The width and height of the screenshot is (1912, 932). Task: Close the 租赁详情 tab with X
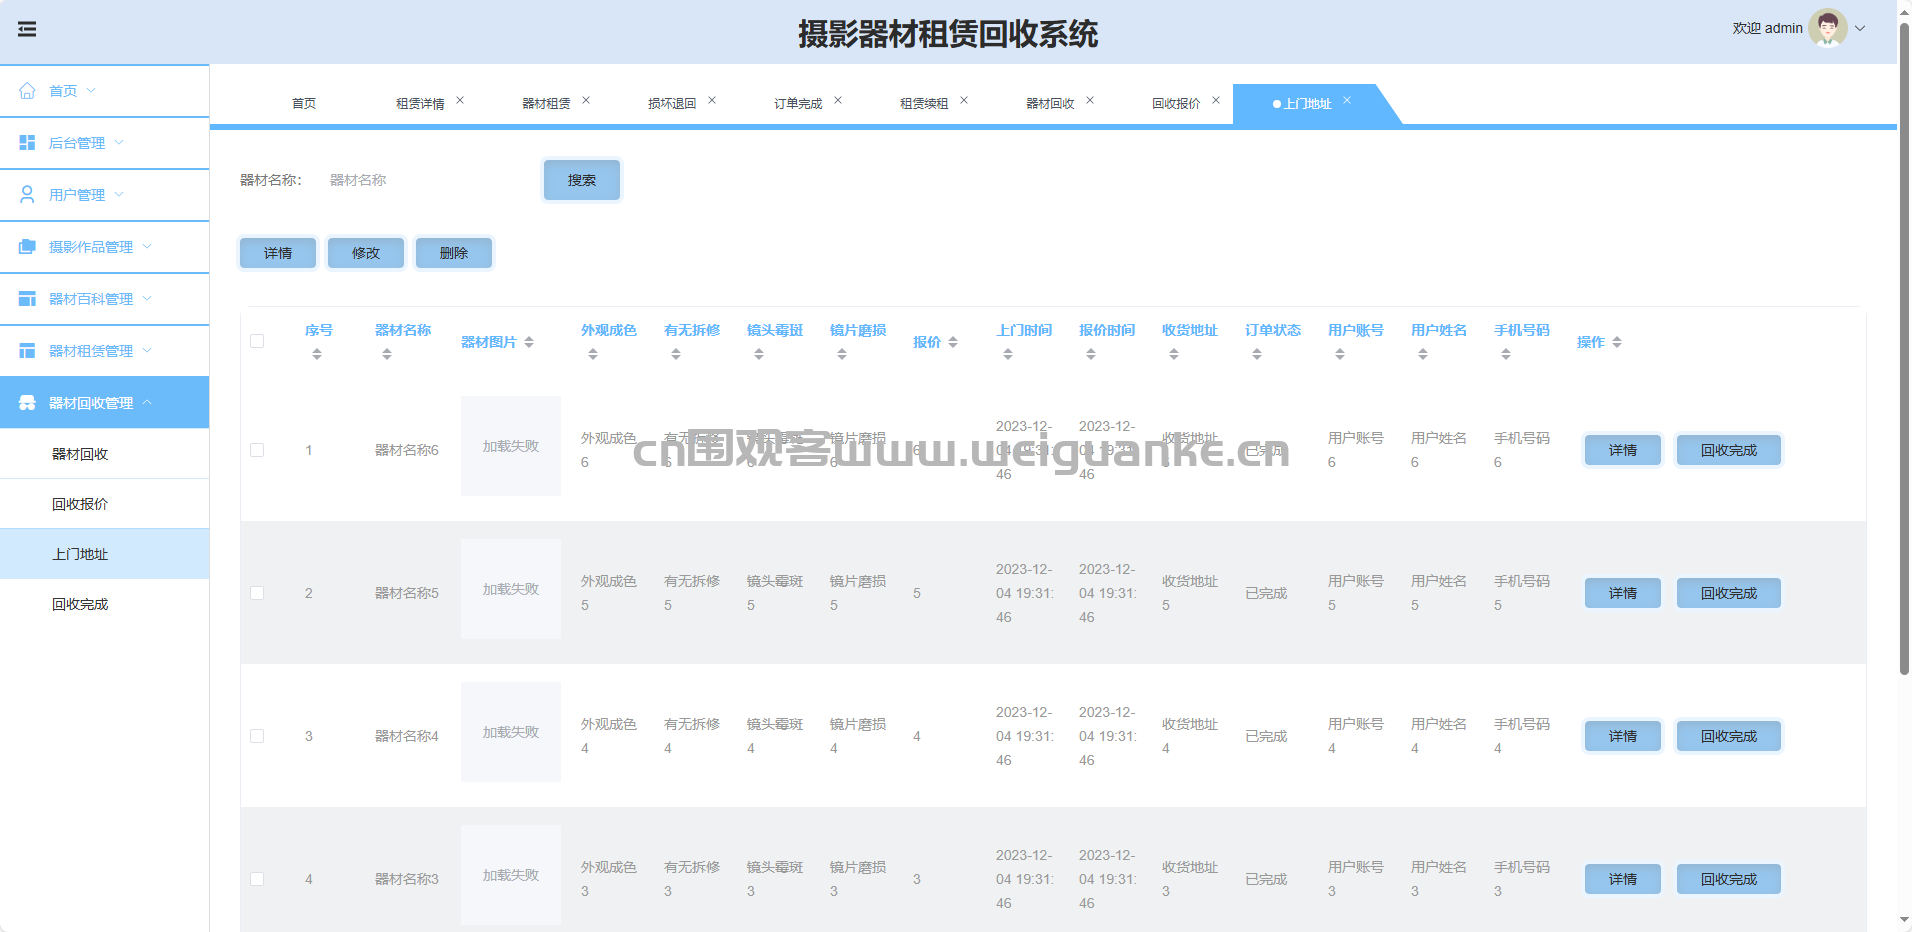(x=460, y=100)
